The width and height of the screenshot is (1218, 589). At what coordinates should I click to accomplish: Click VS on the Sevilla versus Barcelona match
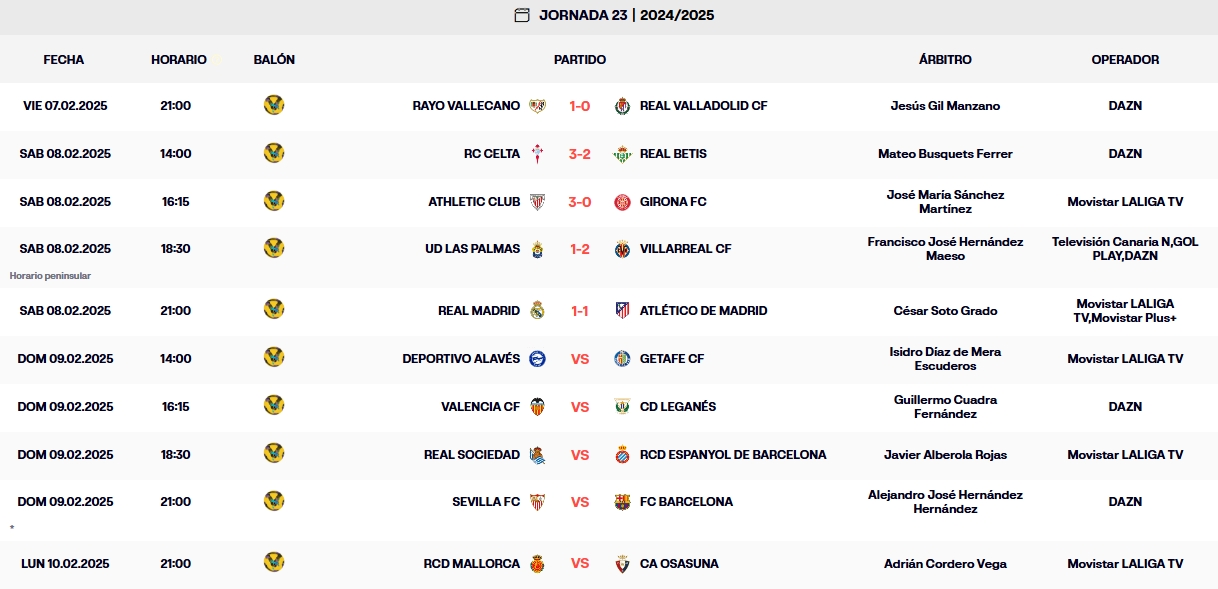(x=580, y=501)
